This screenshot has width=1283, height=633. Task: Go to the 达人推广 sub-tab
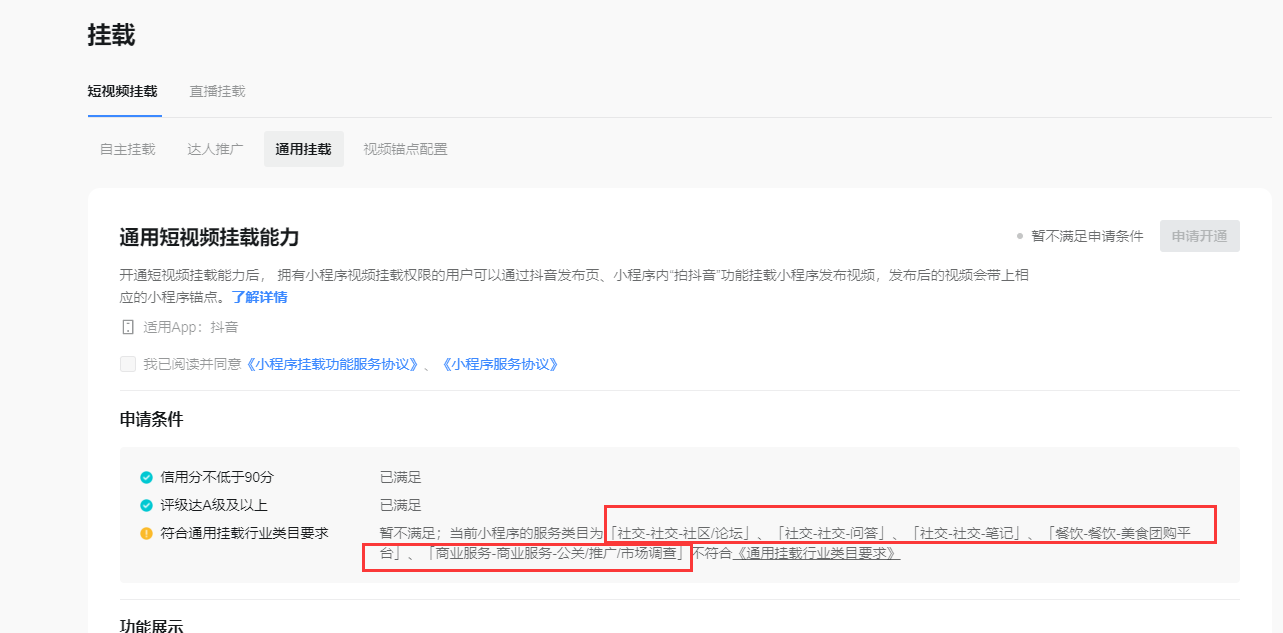(215, 149)
